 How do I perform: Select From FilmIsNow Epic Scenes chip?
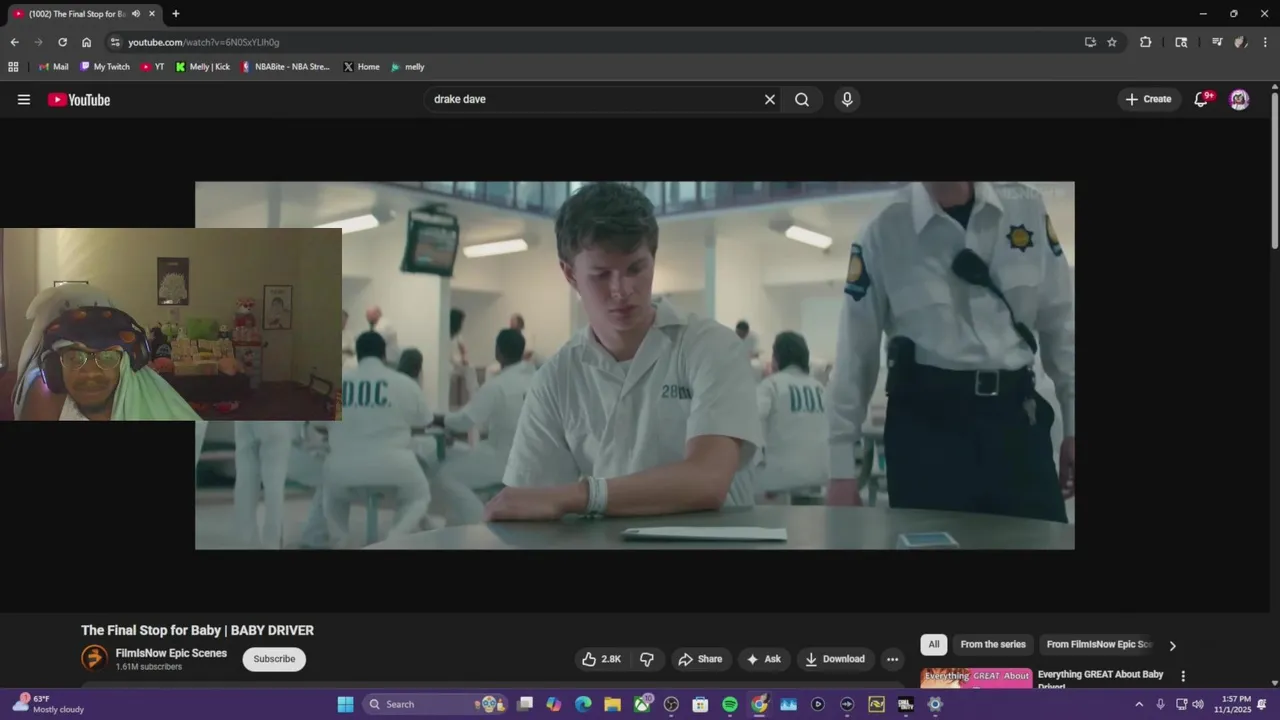(1099, 644)
